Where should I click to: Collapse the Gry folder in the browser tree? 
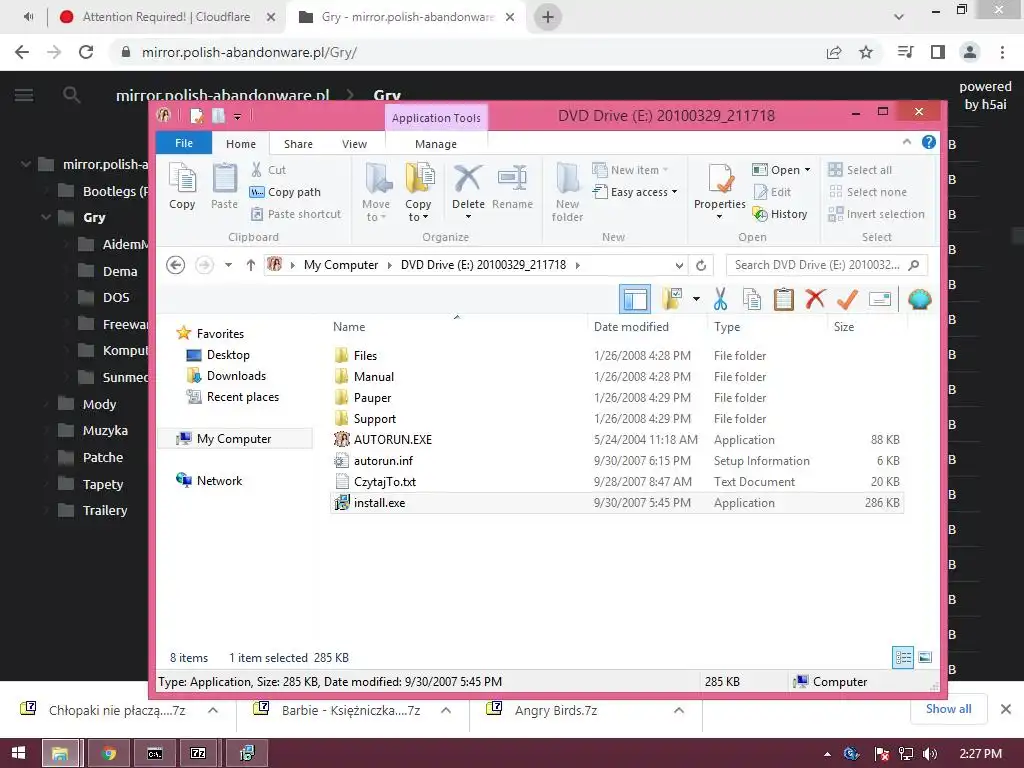coord(46,217)
